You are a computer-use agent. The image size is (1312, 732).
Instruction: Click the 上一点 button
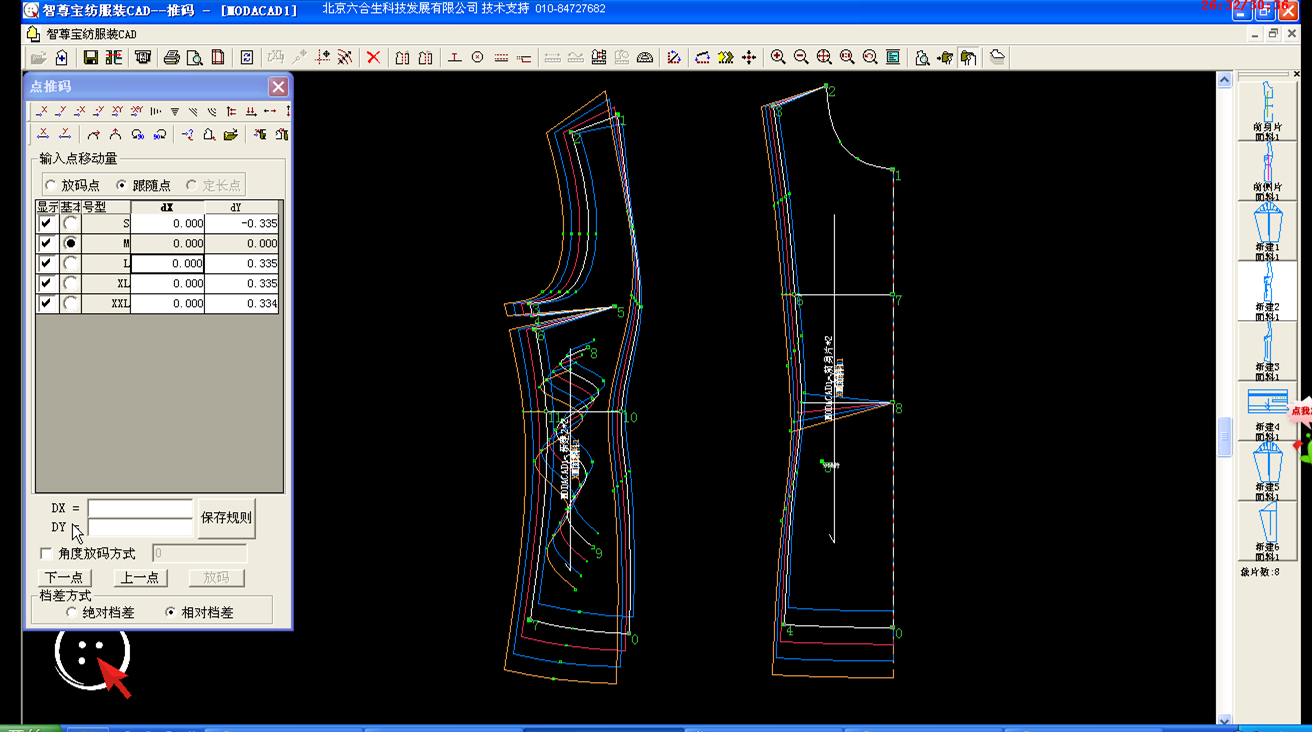pos(140,578)
